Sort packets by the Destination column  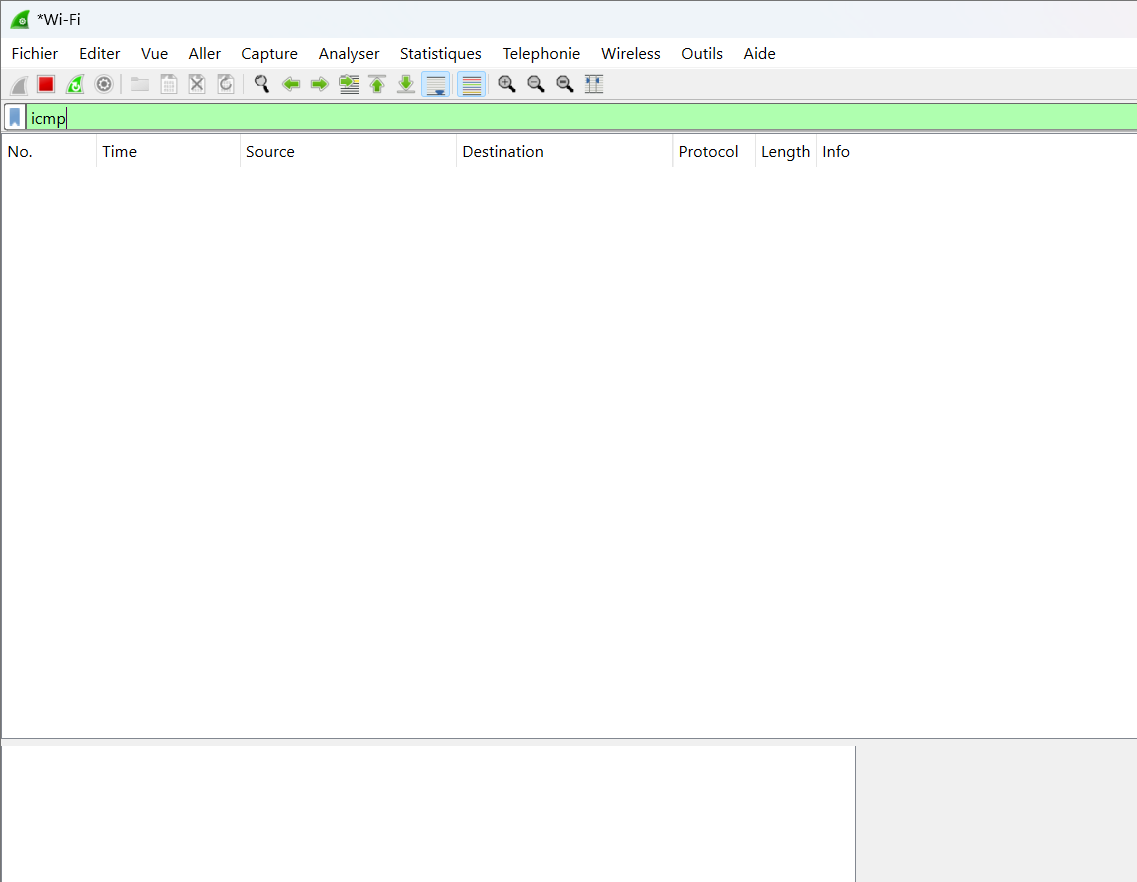[x=564, y=152]
